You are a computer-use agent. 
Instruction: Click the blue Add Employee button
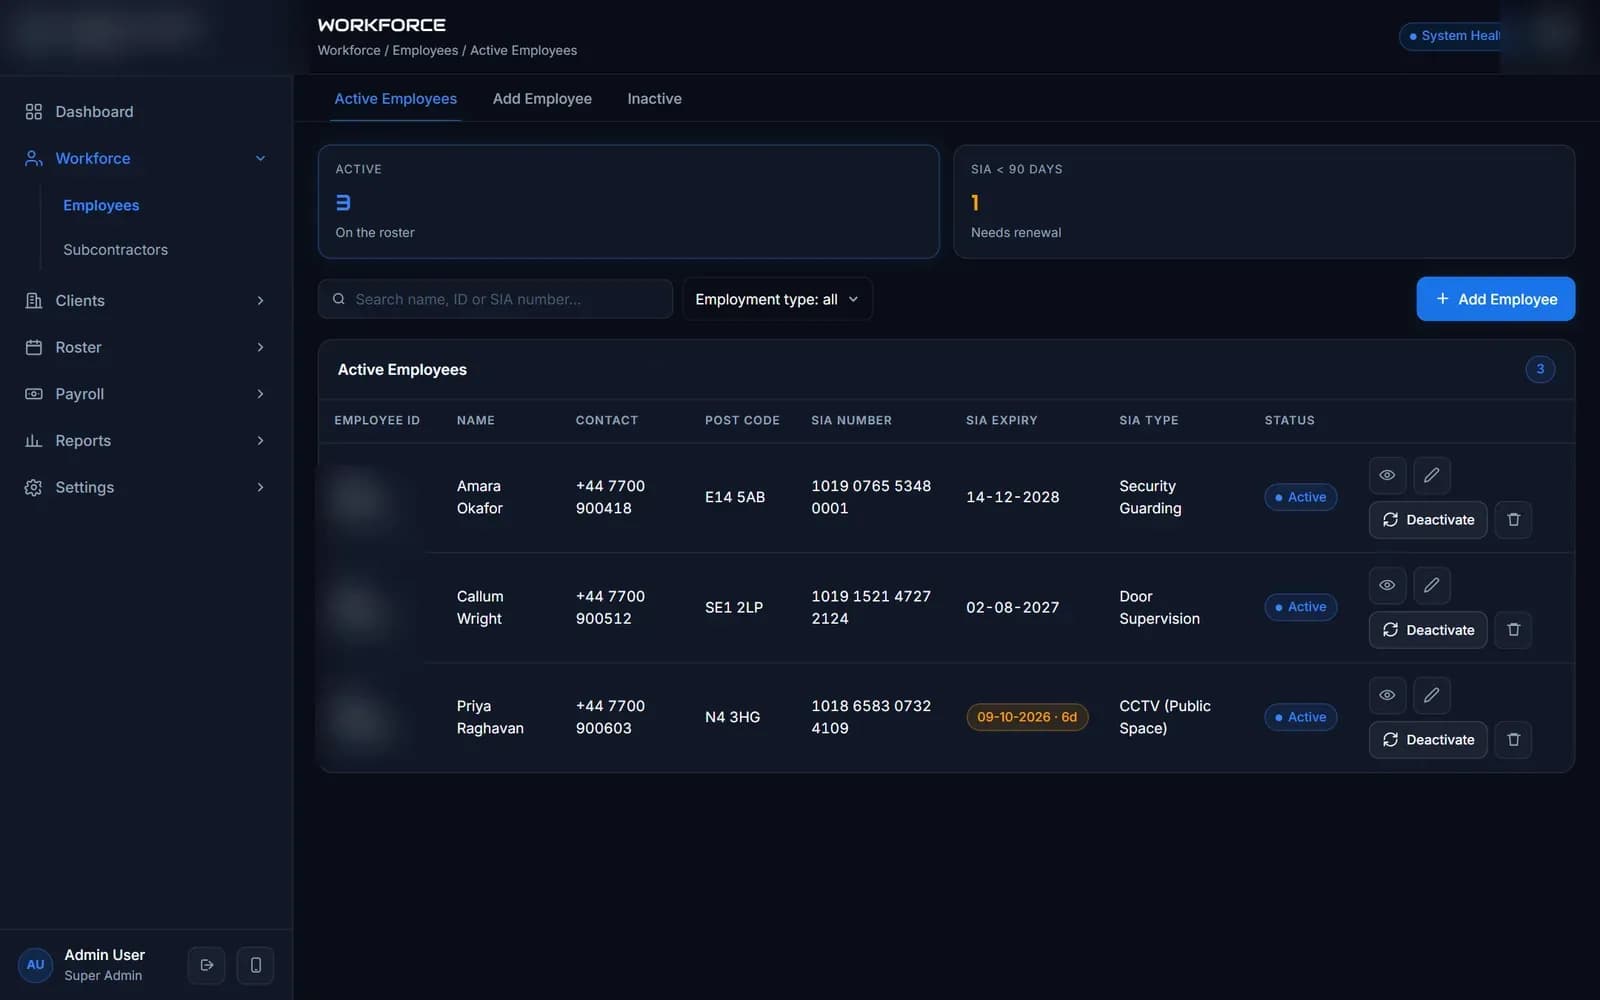[x=1495, y=299]
